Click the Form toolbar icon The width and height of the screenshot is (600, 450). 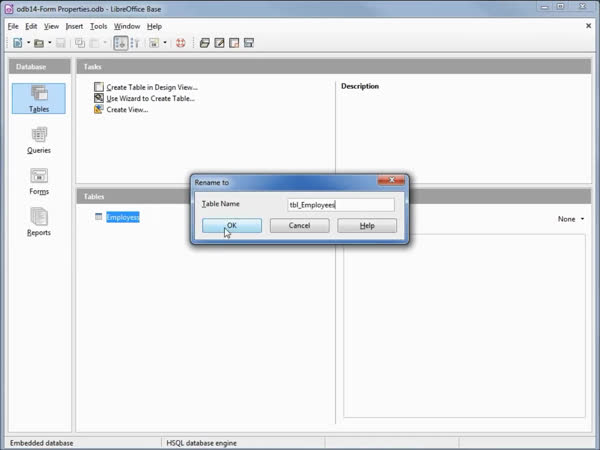(x=154, y=43)
